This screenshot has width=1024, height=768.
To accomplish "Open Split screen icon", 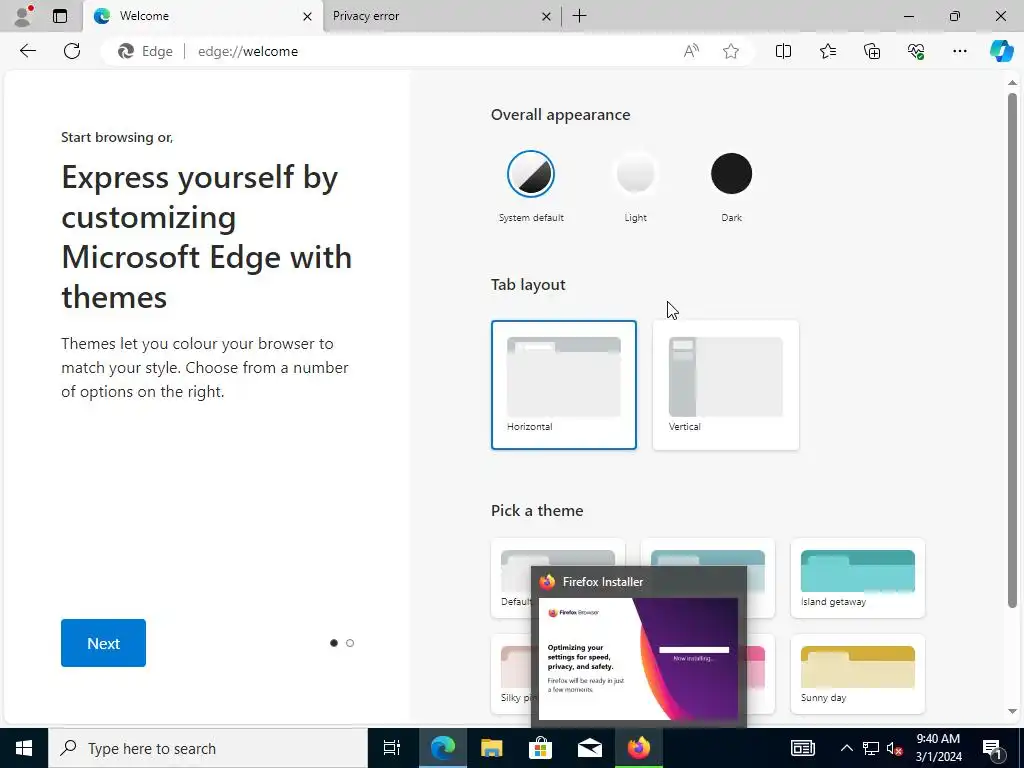I will (x=783, y=51).
